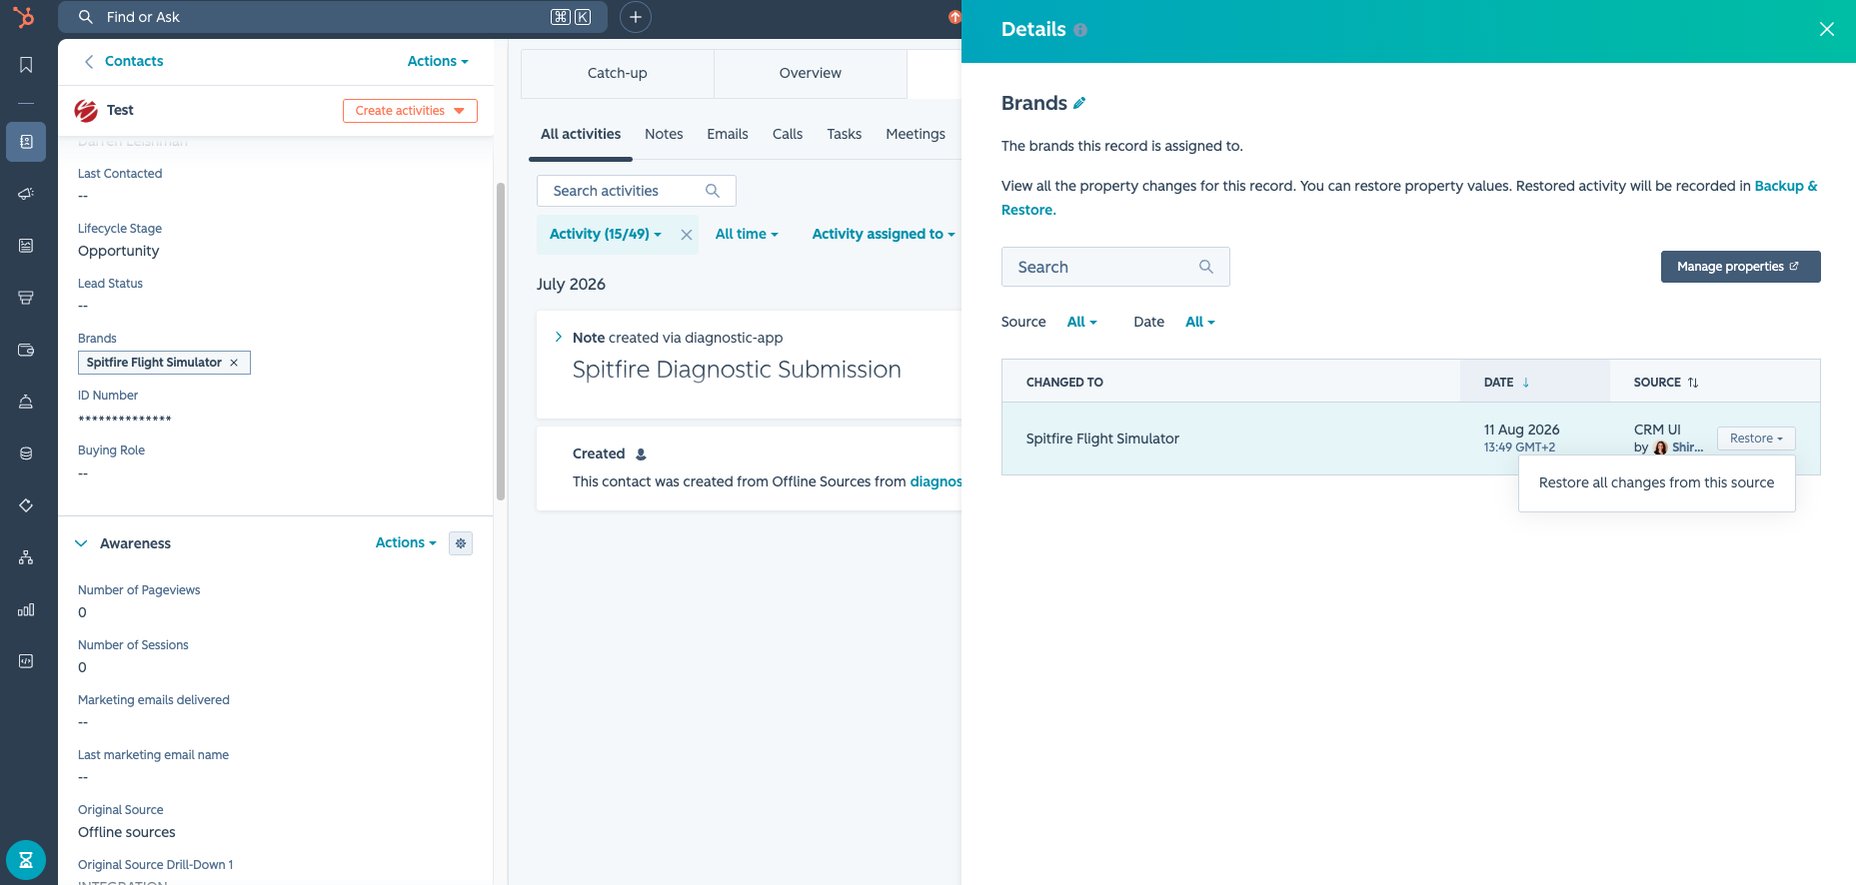1856x885 pixels.
Task: Switch to the Catch-up tab
Action: pos(617,73)
